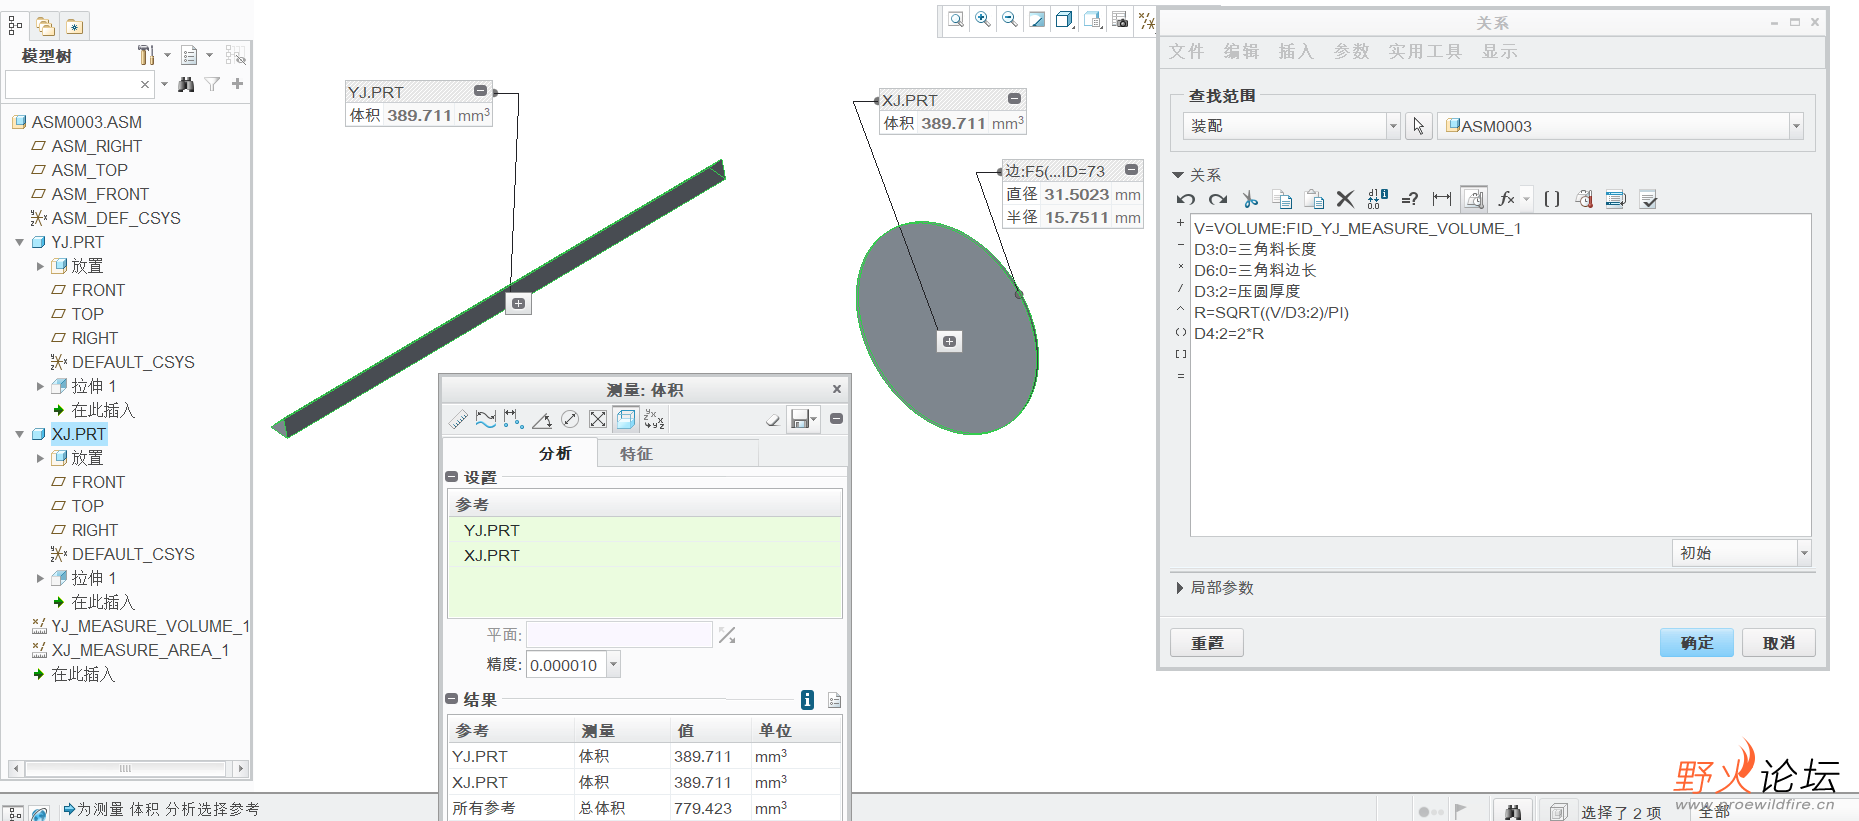Click the 确定 confirm button

1696,643
